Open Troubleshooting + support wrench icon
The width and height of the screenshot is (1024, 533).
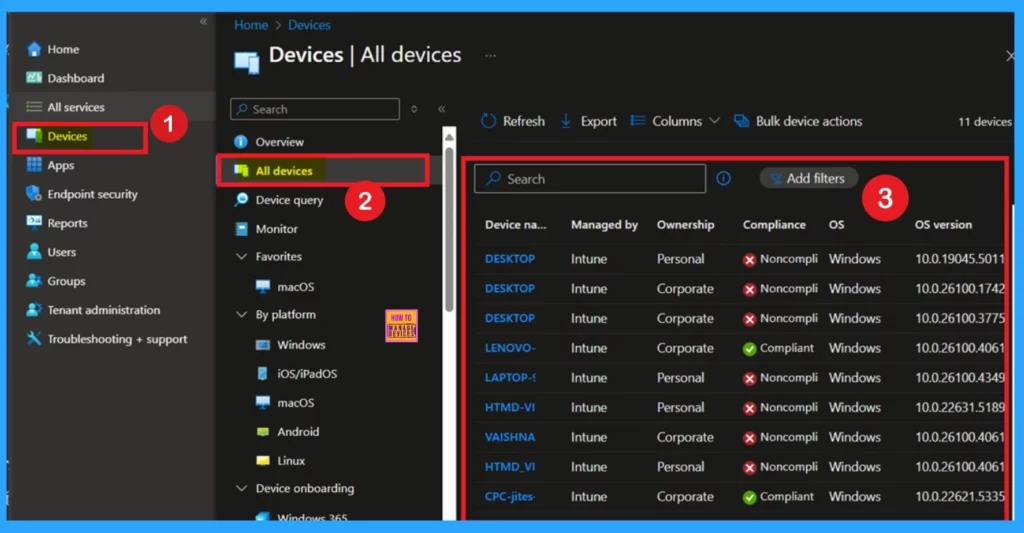click(34, 338)
